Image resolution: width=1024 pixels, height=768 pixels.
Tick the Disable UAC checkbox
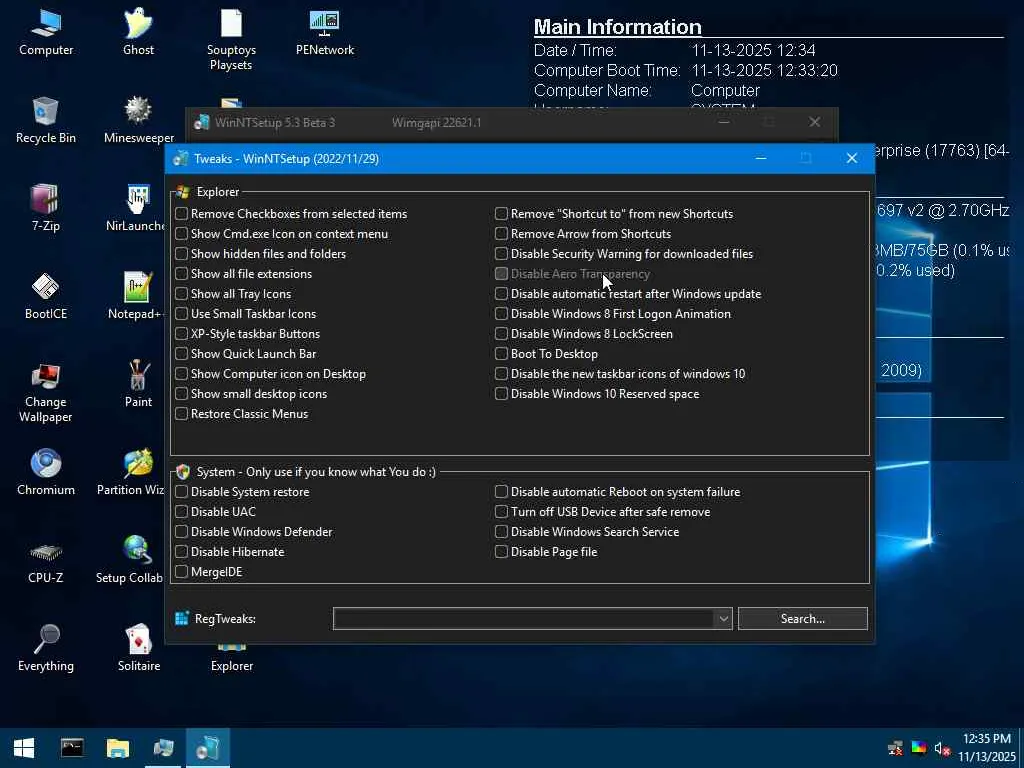coord(182,512)
